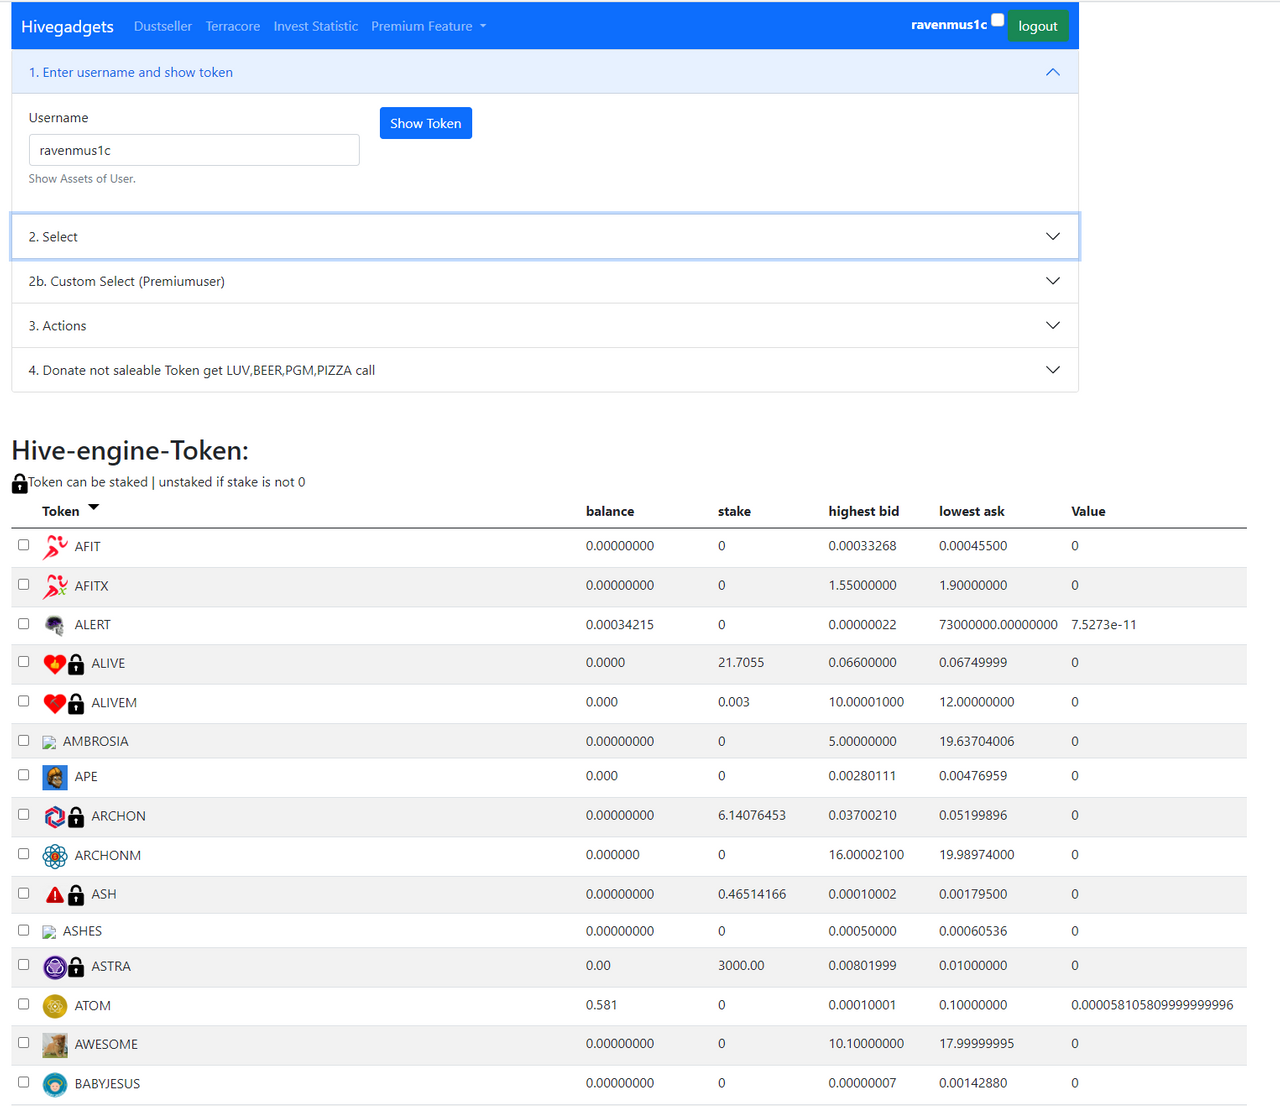Click the padlock icon beside ALIVEM
1280x1106 pixels.
[x=76, y=703]
